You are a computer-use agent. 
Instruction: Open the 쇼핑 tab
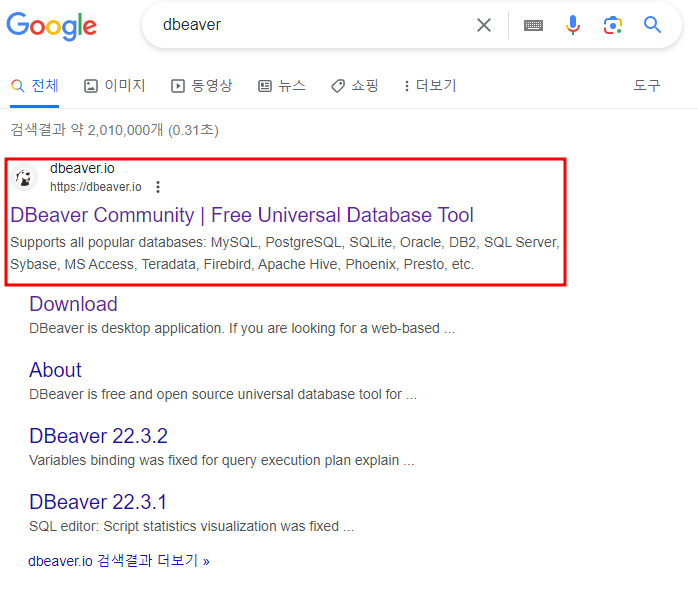click(x=355, y=85)
